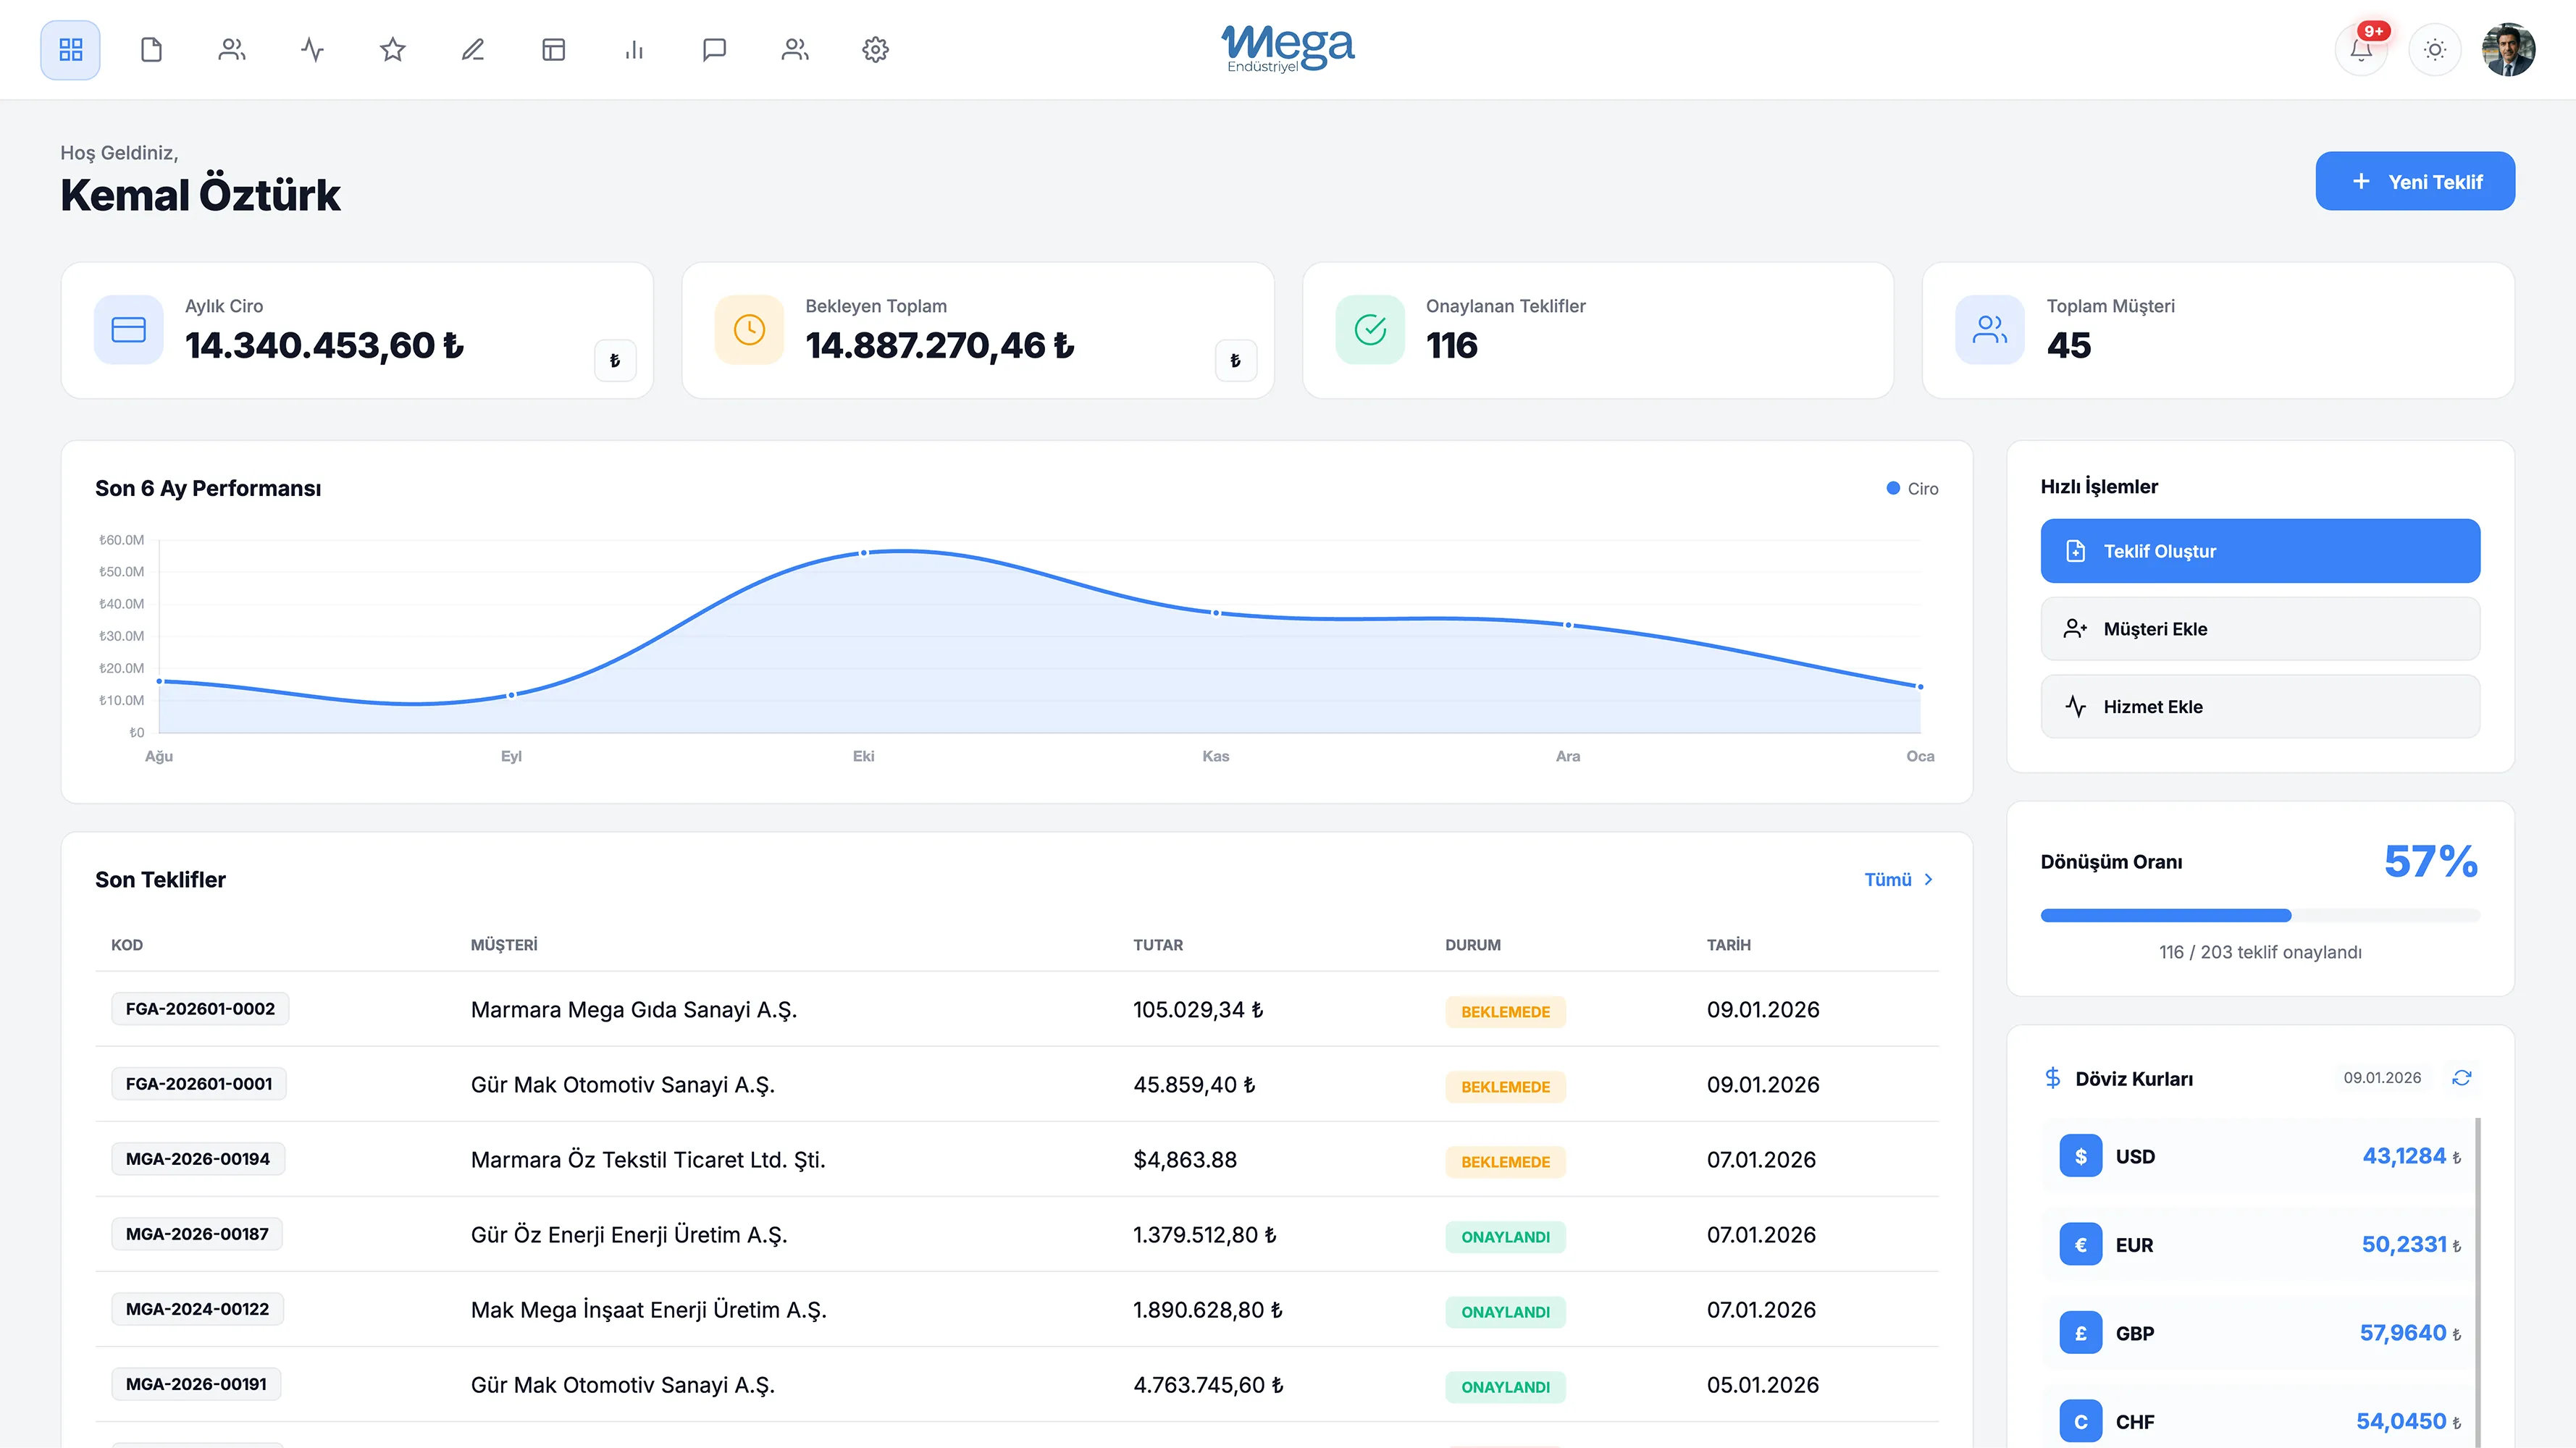Open the pencil edit nav icon
The height and width of the screenshot is (1448, 2576).
473,49
